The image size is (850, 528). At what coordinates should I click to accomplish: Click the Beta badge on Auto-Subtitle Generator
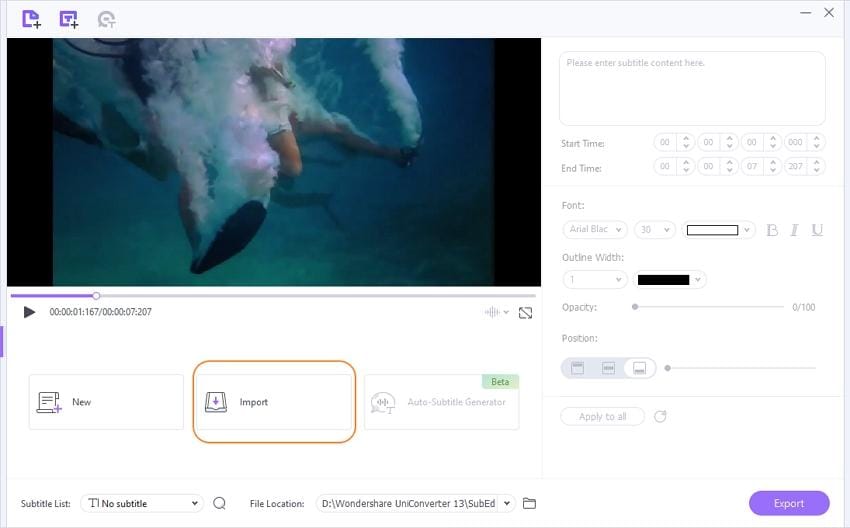click(500, 382)
